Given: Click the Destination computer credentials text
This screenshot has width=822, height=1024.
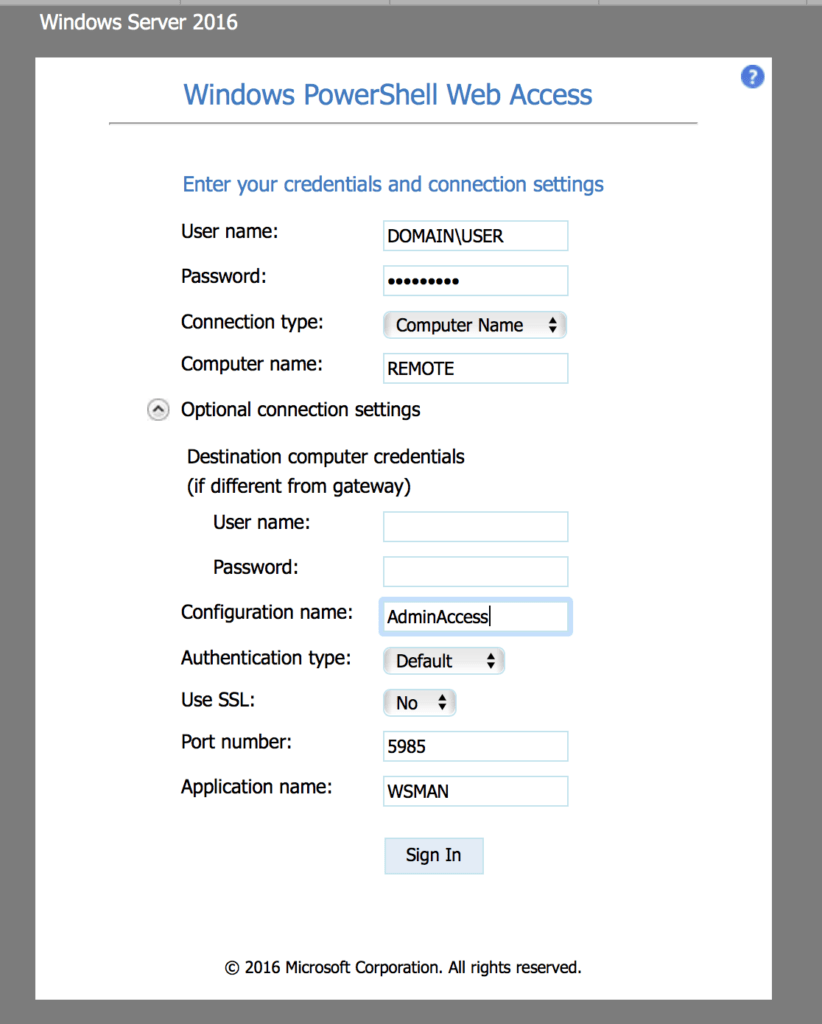Looking at the screenshot, I should point(325,471).
